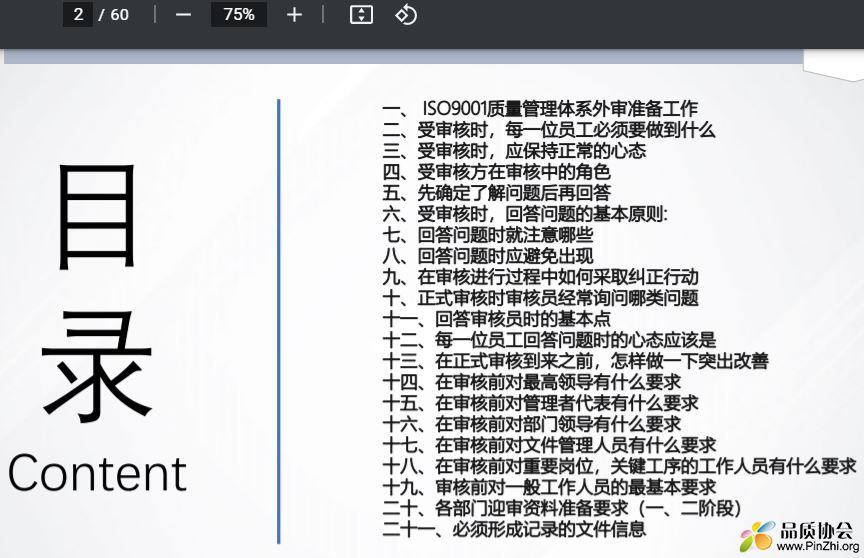
Task: Click line 十六、在审核前对部门领导有什么要求
Action: [x=532, y=424]
